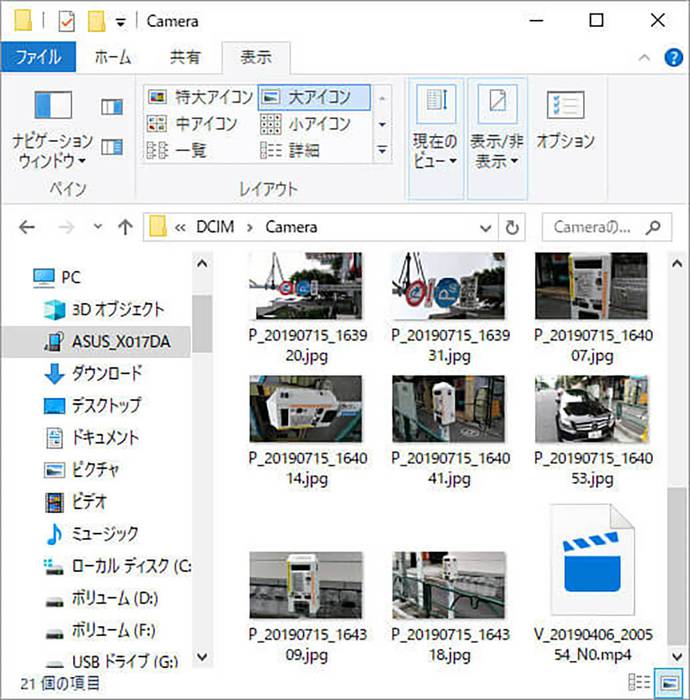690x700 pixels.
Task: Select USB ドライブ (G:)
Action: pyautogui.click(x=112, y=661)
